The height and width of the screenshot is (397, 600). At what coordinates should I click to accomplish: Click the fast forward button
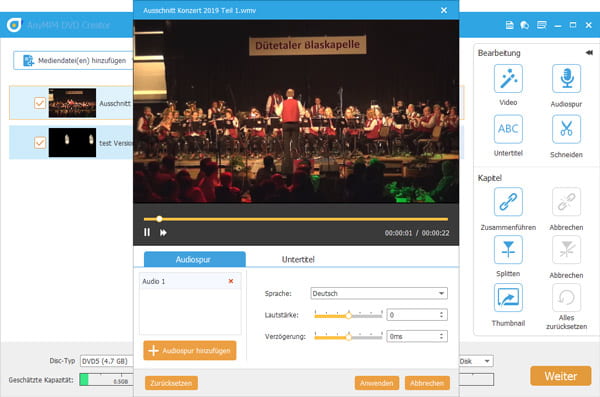163,233
